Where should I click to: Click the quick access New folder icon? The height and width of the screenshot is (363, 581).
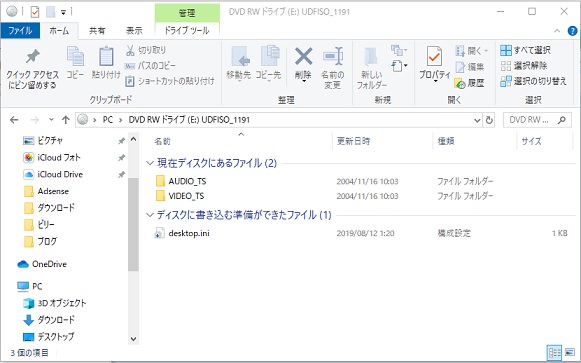[50, 12]
